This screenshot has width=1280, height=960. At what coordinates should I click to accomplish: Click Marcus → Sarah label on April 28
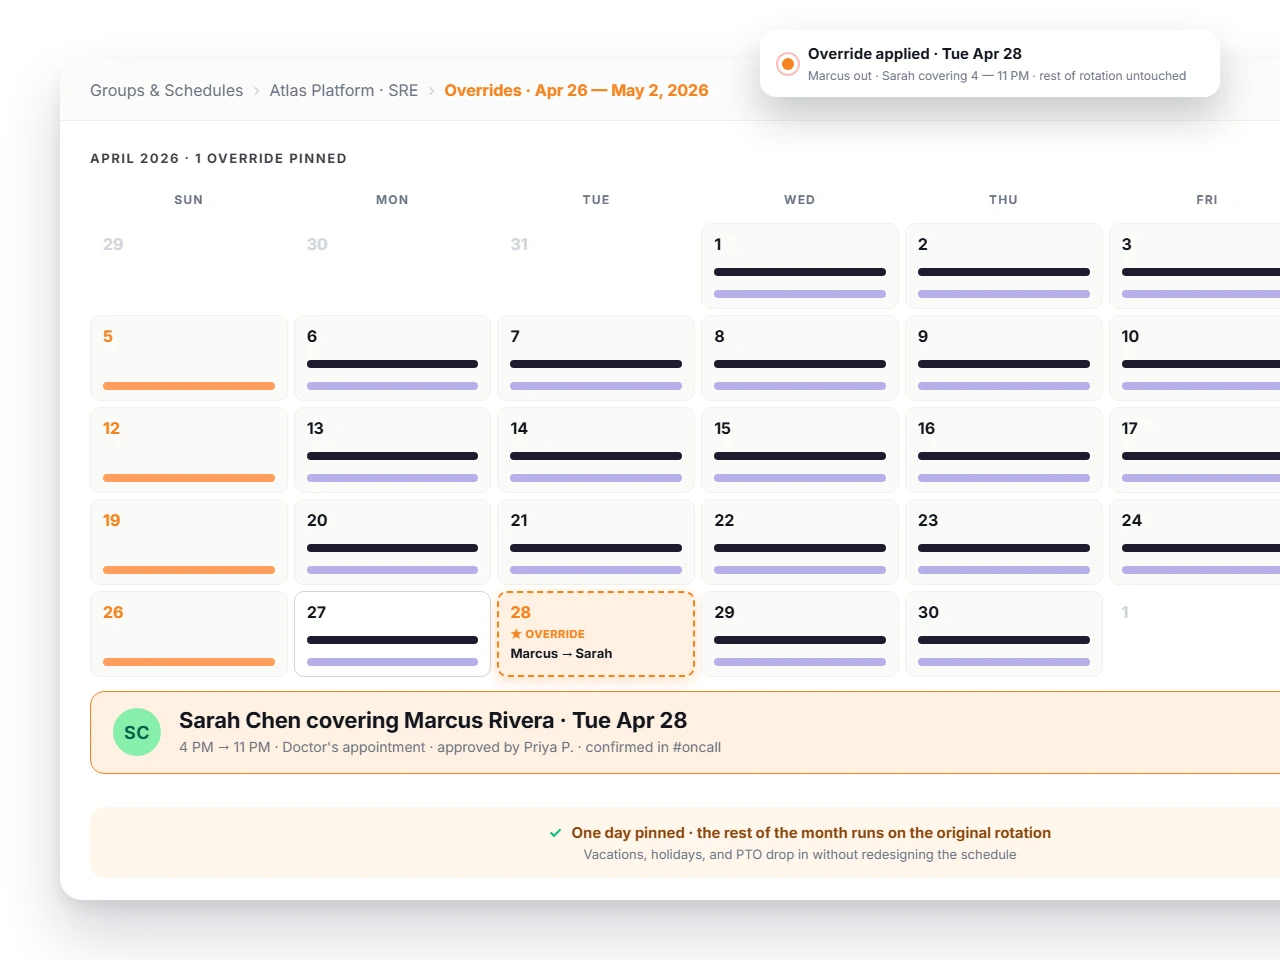[x=561, y=653]
